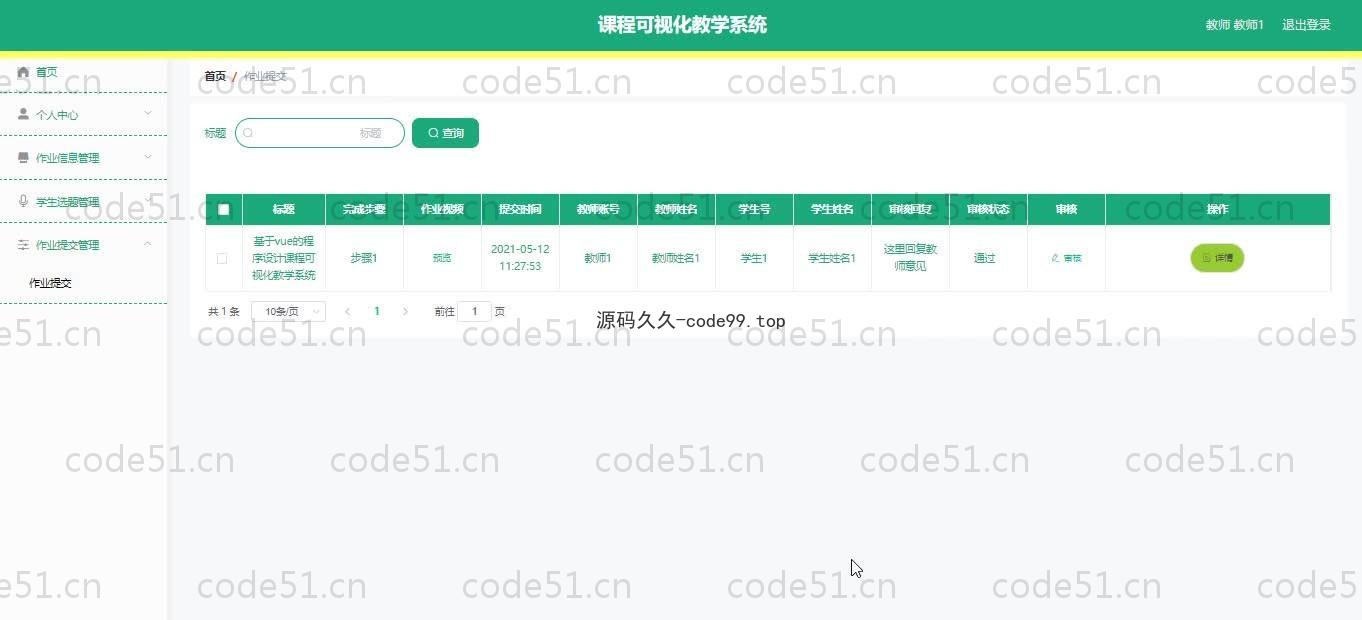The width and height of the screenshot is (1362, 620).
Task: Click the 学生1 cell
Action: 754,258
